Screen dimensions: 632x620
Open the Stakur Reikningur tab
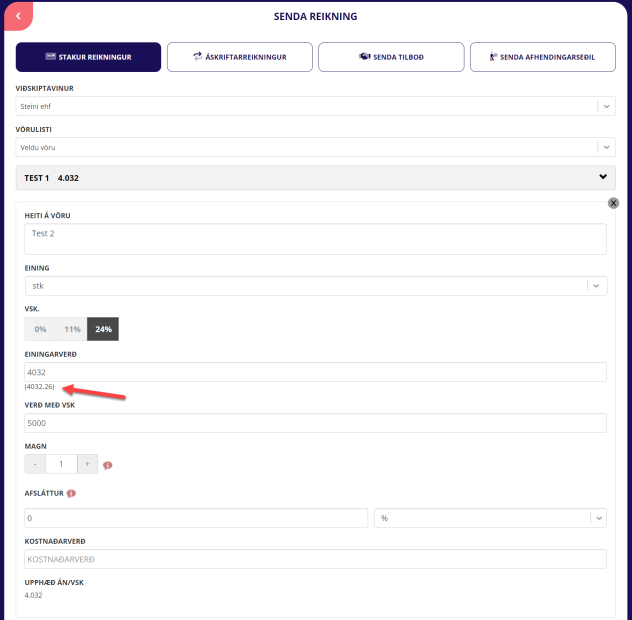(x=88, y=57)
